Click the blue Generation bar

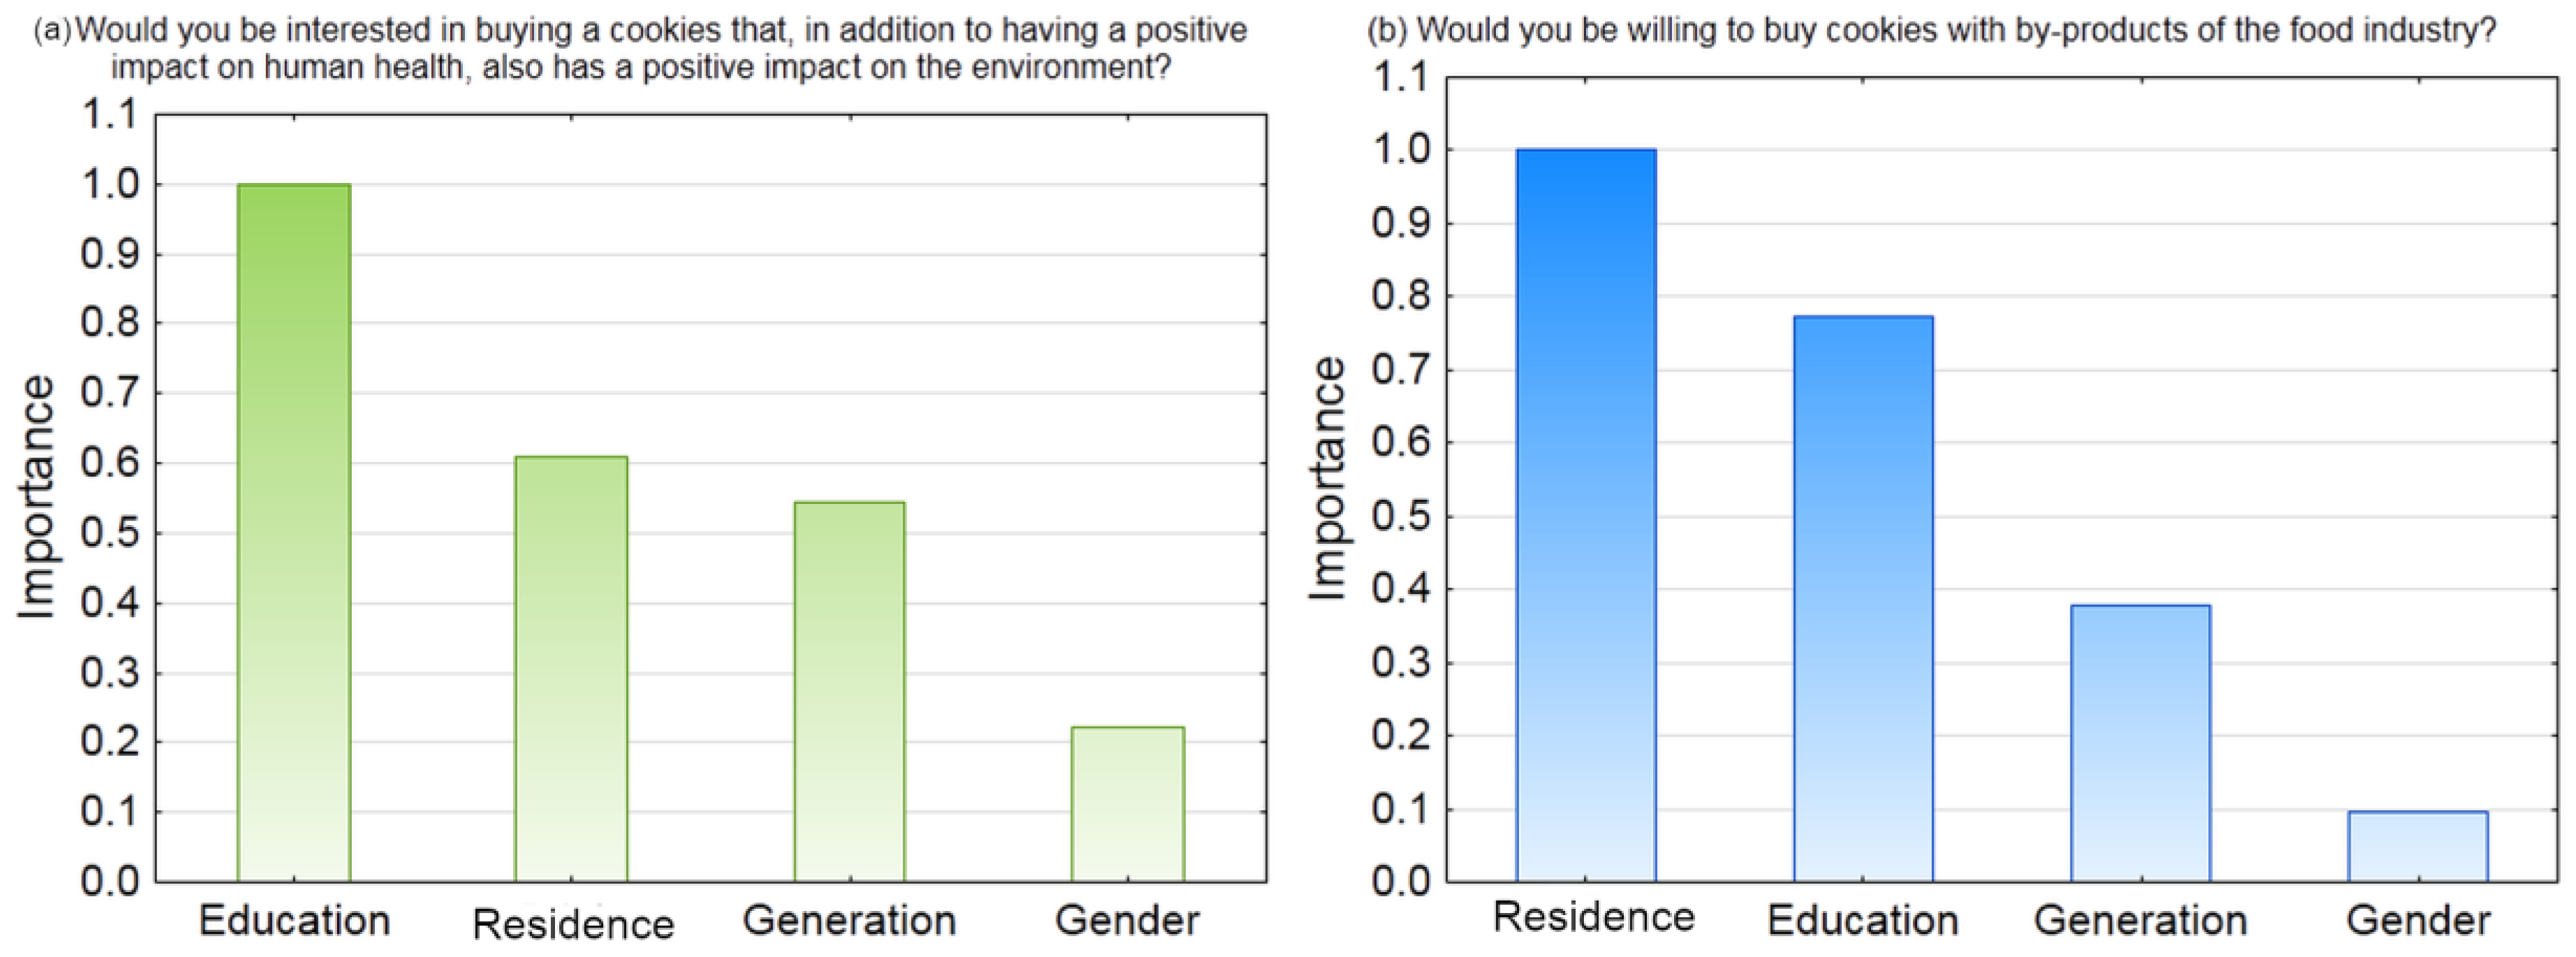coord(2140,743)
